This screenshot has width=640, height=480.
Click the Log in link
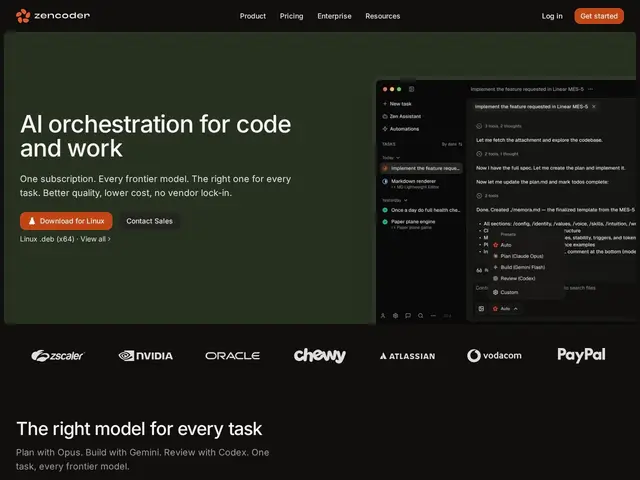coord(552,16)
